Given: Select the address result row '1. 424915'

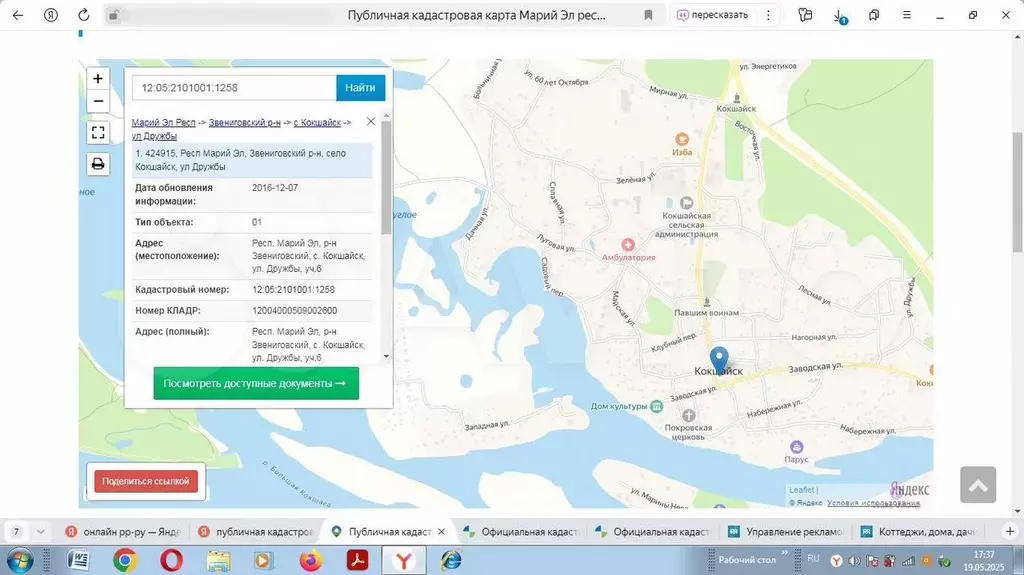Looking at the screenshot, I should point(252,160).
